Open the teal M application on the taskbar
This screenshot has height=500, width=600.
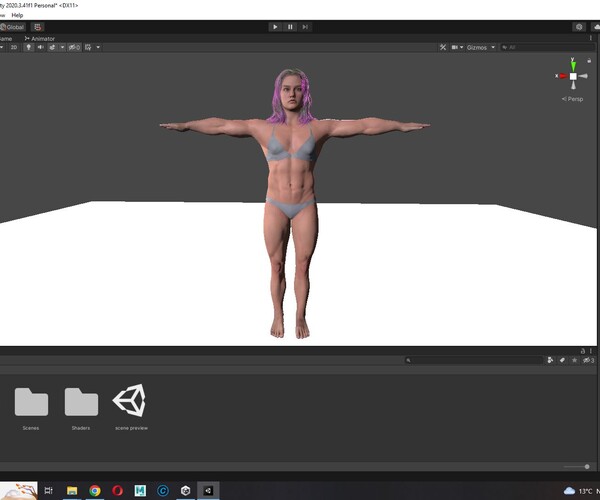pyautogui.click(x=140, y=490)
